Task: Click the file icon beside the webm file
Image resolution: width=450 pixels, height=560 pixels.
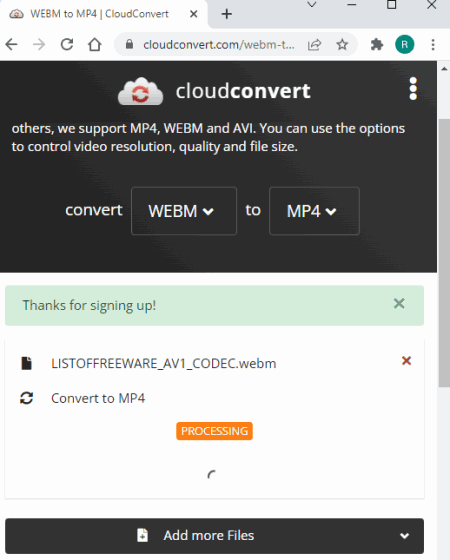Action: click(26, 363)
